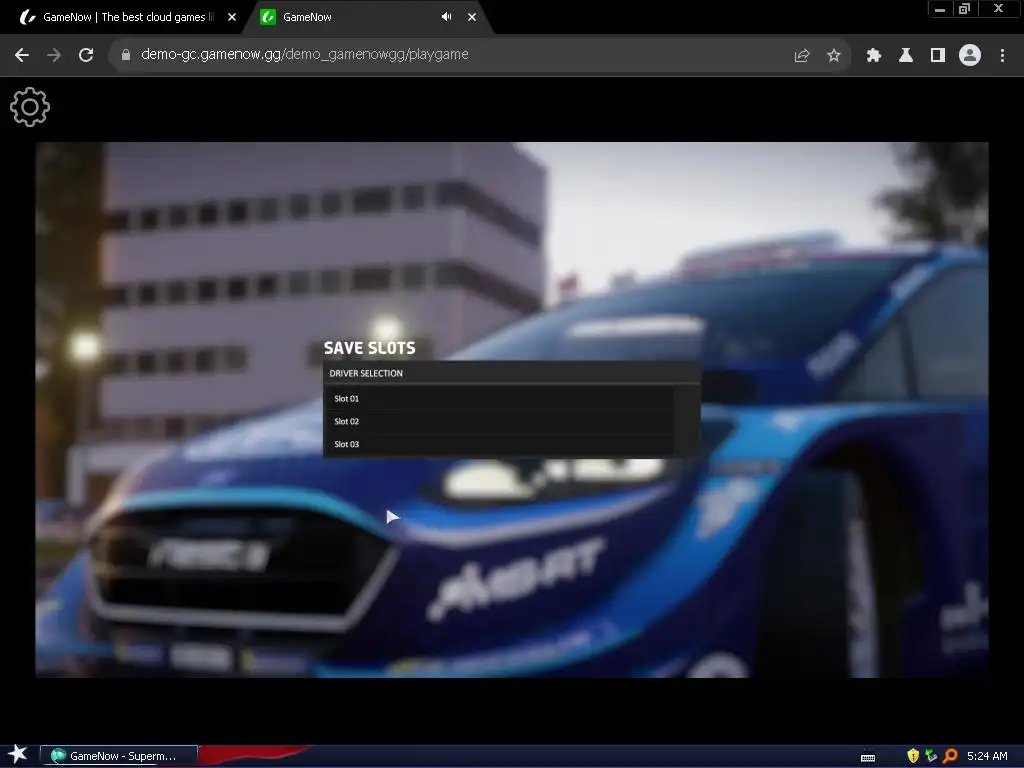Switch to 'GameNow | The best cloud games' tab
This screenshot has width=1024, height=768.
point(123,17)
